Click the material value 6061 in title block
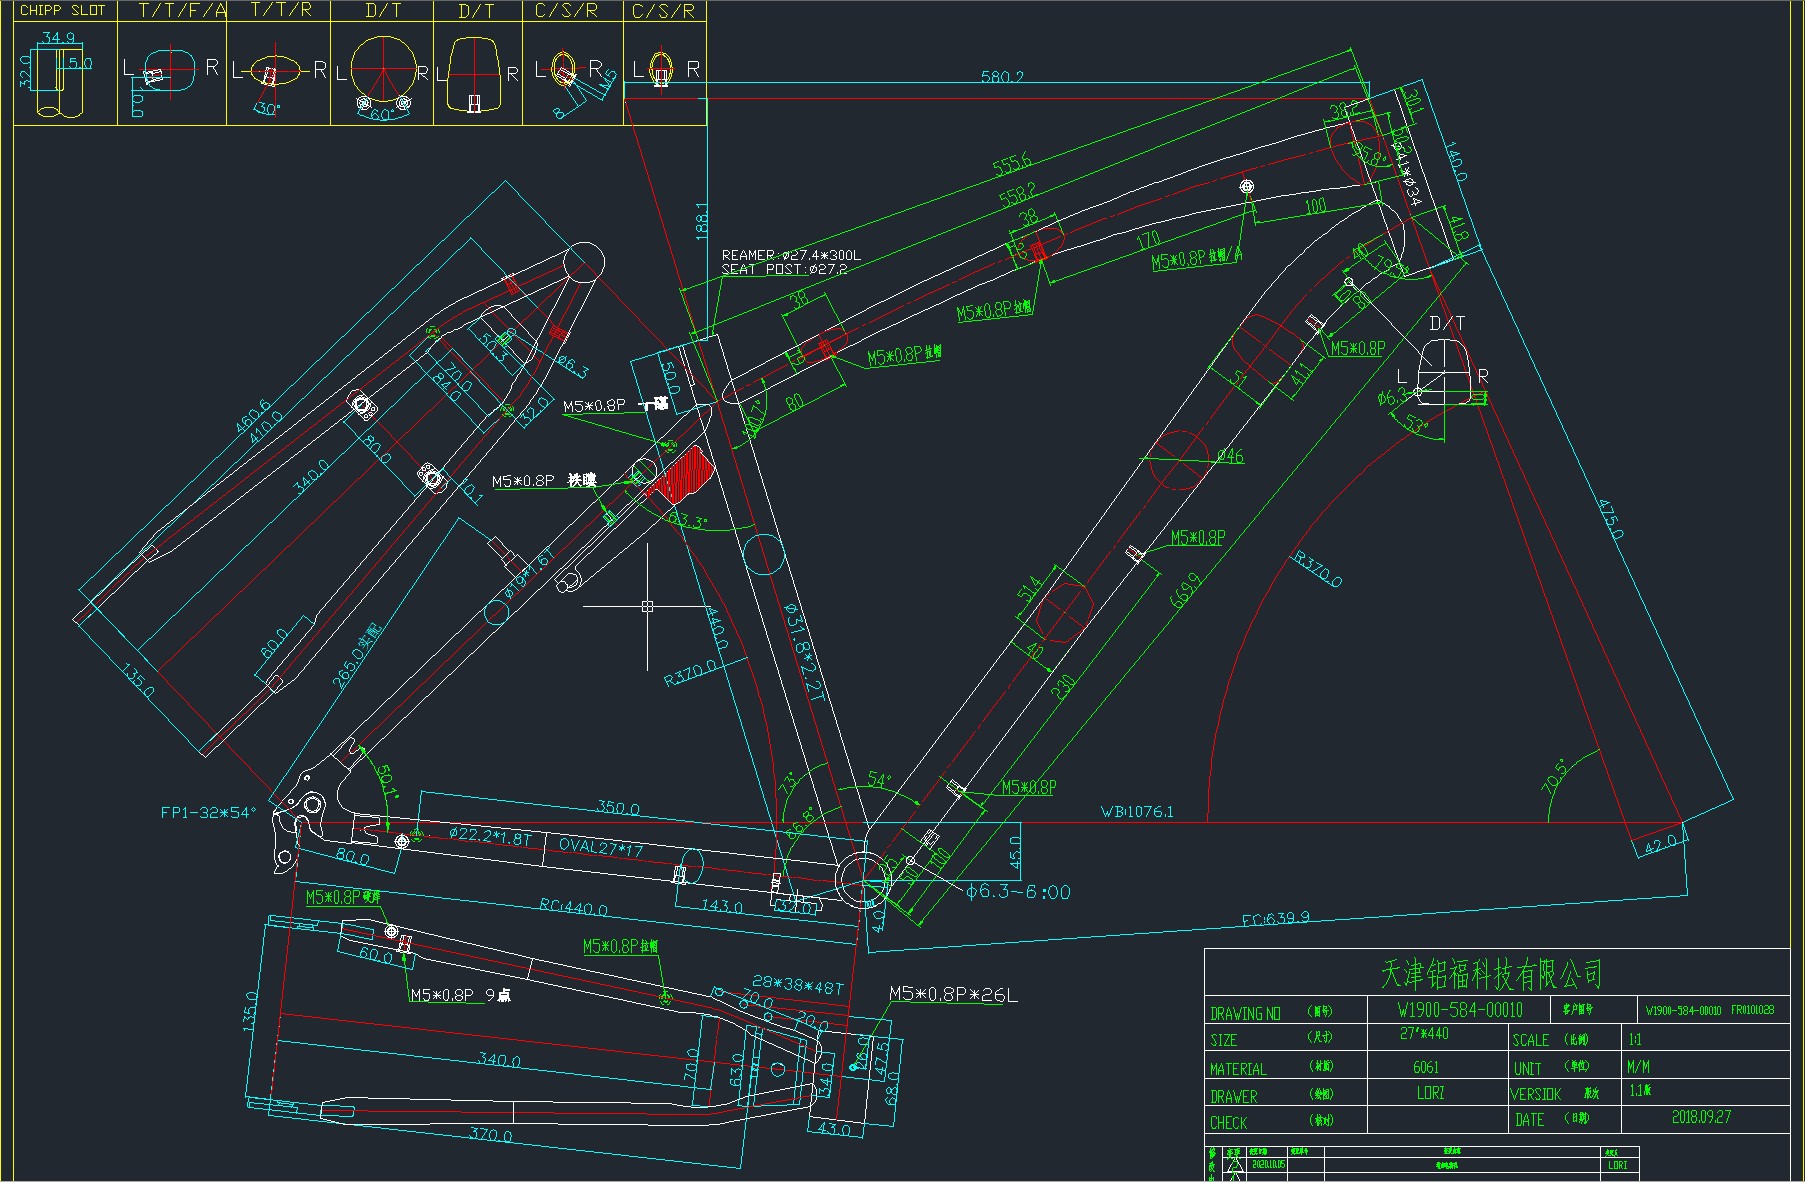The image size is (1805, 1182). coord(1426,1067)
